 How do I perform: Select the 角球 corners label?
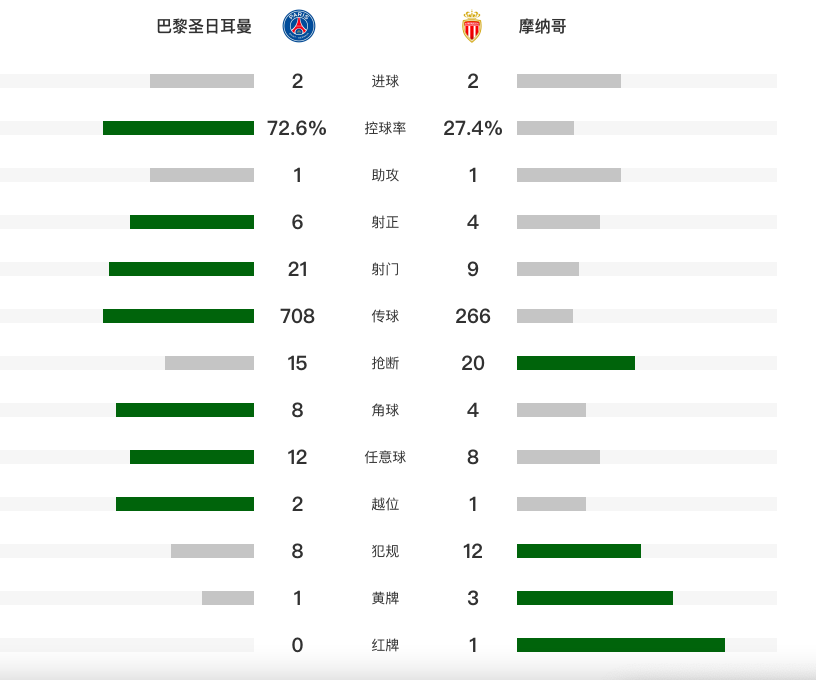pos(385,410)
